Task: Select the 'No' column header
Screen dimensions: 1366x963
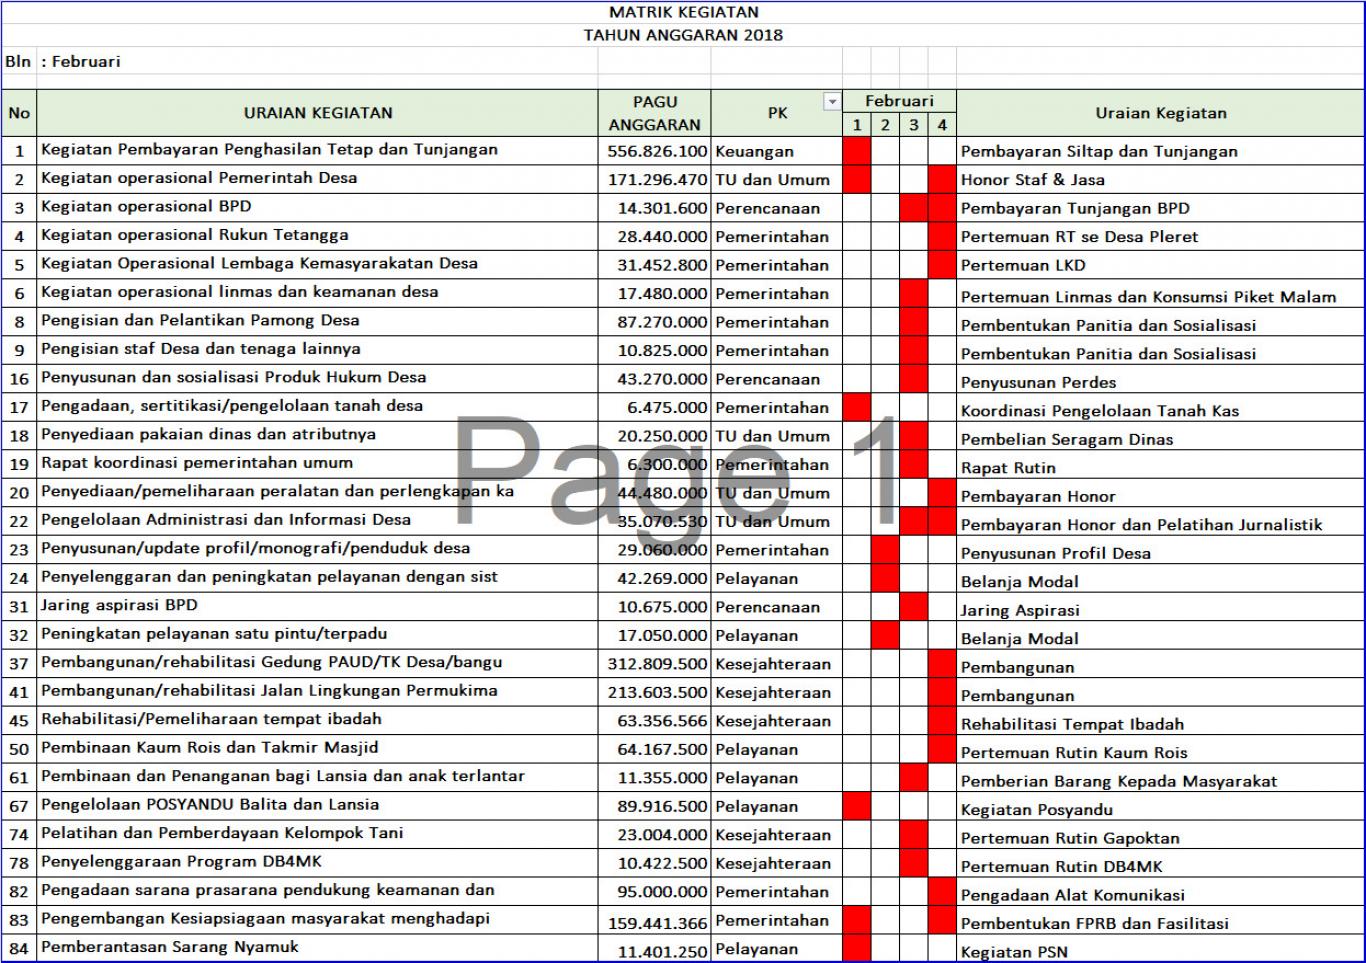Action: [x=19, y=113]
